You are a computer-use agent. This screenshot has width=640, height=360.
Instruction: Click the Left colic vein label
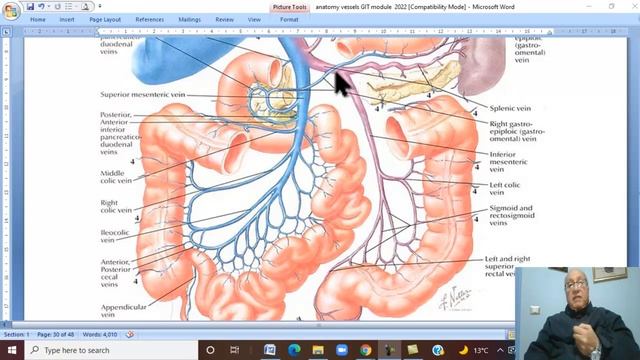(x=504, y=189)
